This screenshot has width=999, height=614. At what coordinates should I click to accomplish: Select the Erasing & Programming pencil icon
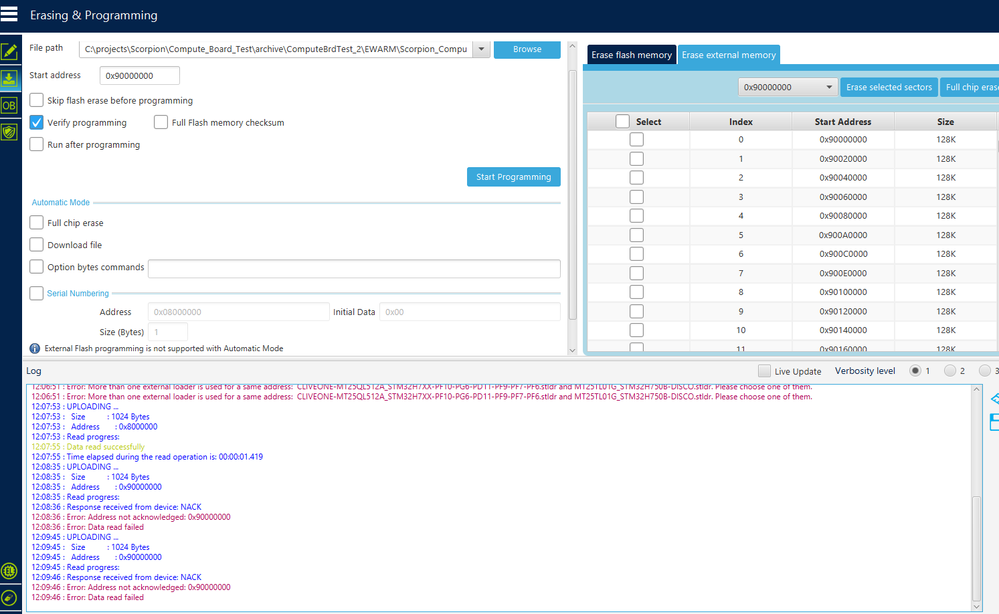9,49
